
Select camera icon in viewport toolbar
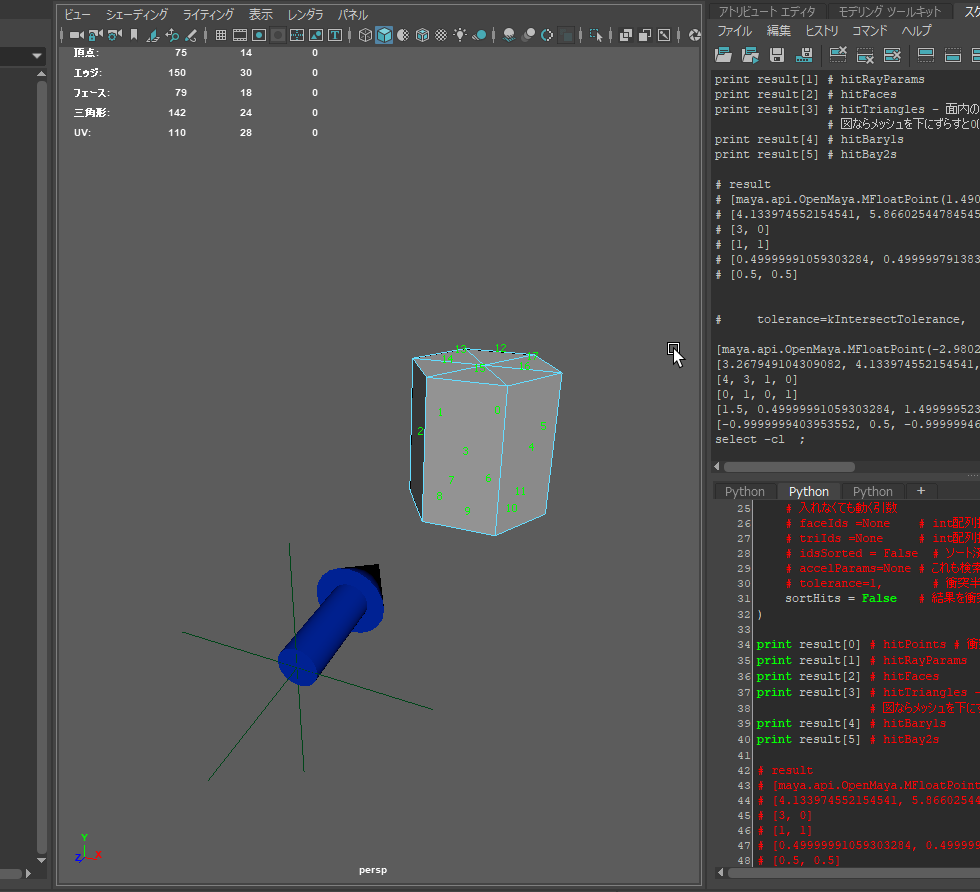[76, 35]
